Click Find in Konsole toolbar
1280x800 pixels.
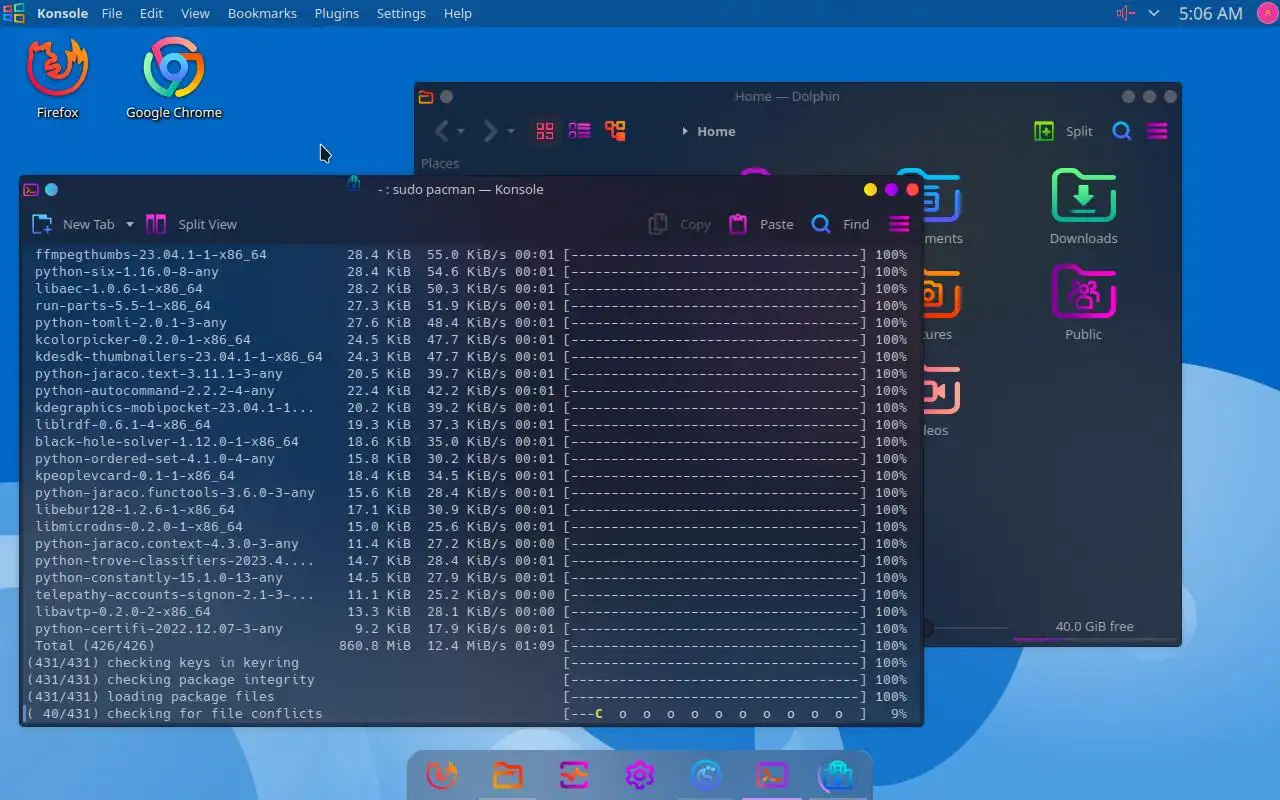pyautogui.click(x=840, y=224)
